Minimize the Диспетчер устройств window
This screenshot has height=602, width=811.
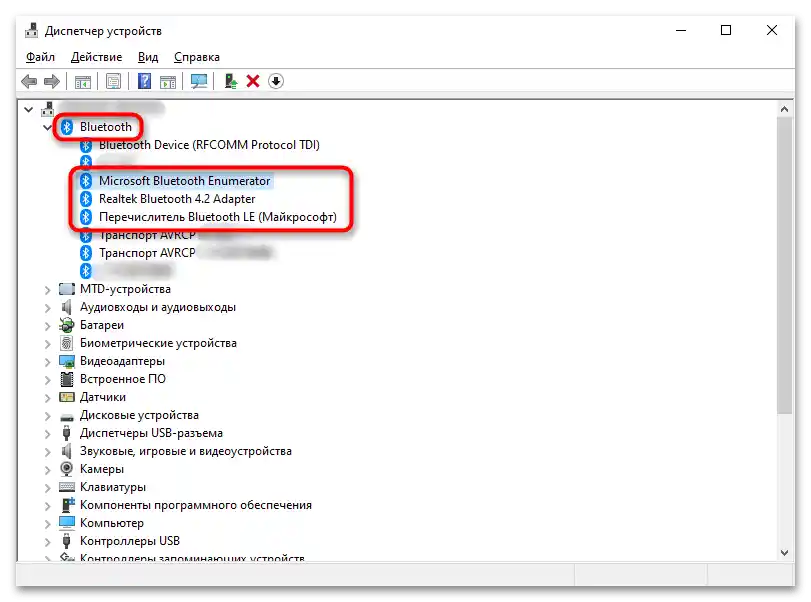pyautogui.click(x=681, y=31)
